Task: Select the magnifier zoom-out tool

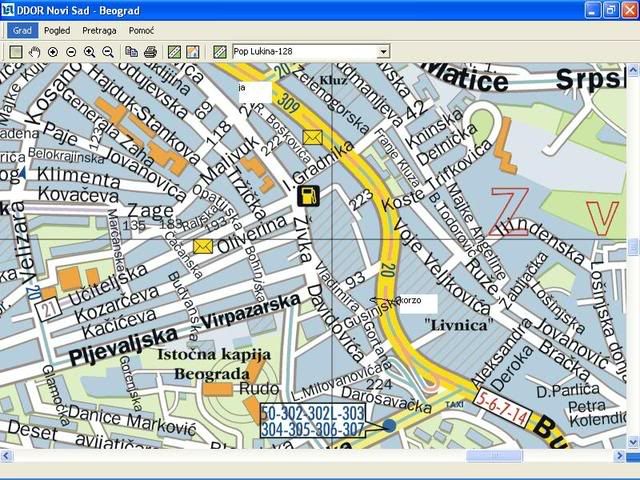Action: pyautogui.click(x=108, y=51)
